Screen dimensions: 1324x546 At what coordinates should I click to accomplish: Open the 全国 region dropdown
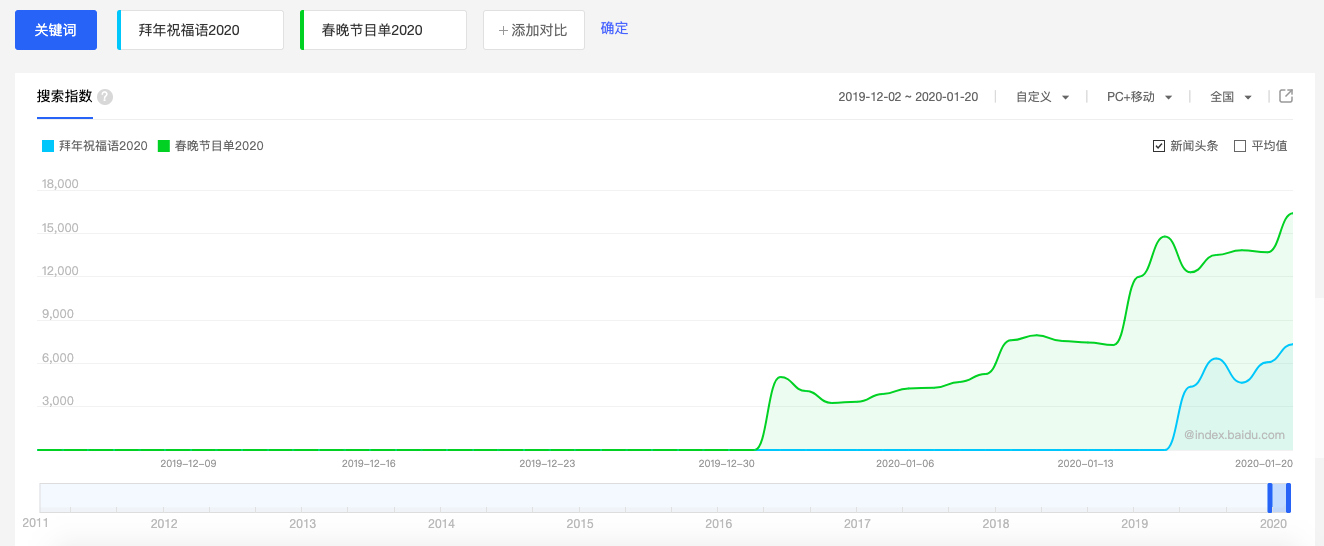coord(1231,97)
